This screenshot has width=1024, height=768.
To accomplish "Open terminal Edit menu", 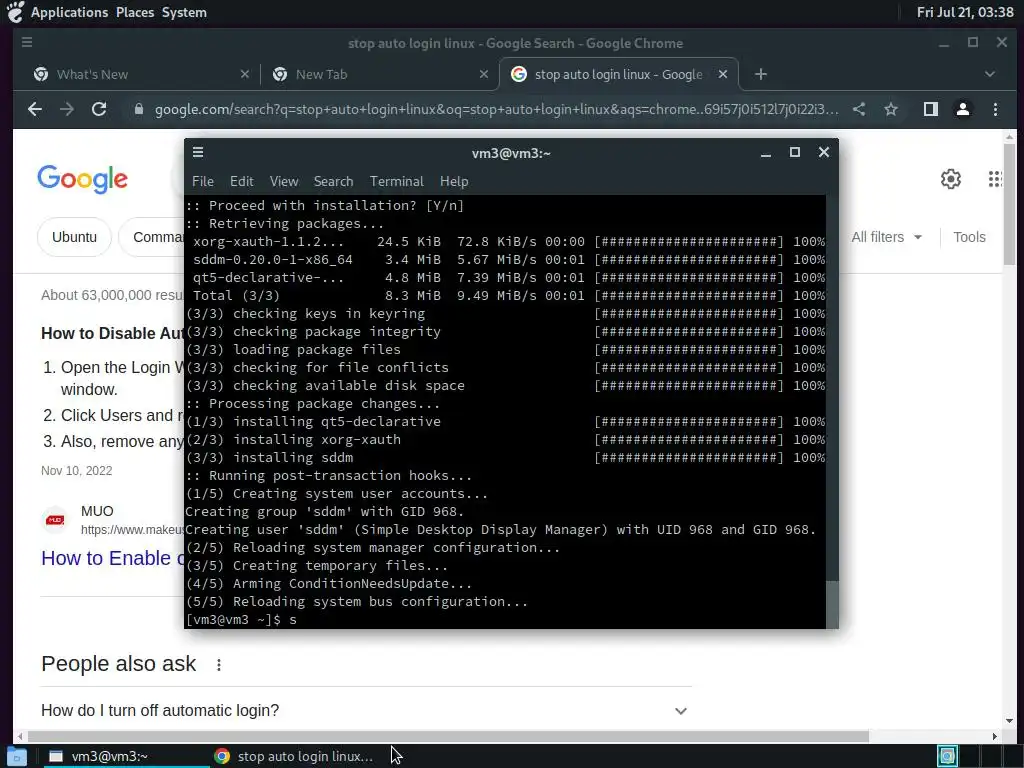I will point(242,182).
